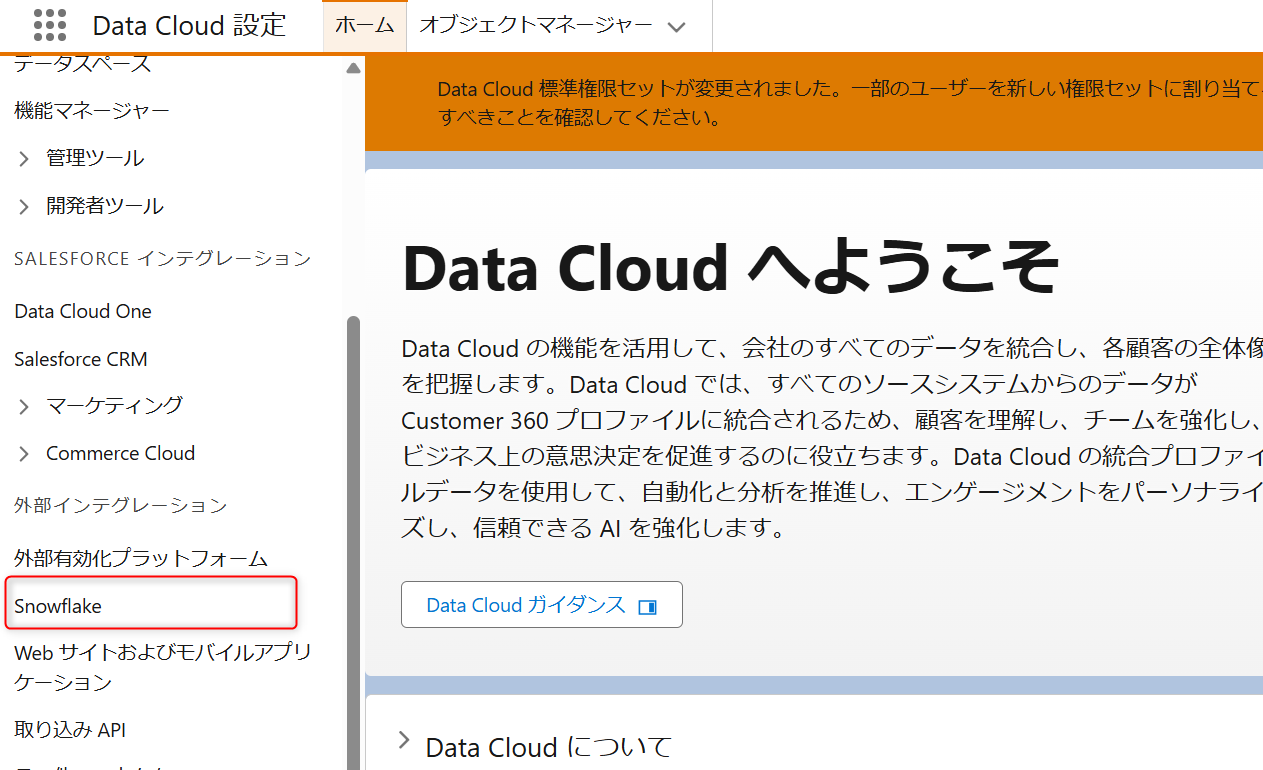Click the sidebar vertical scrollbar thumb
This screenshot has width=1263, height=770.
tap(352, 540)
